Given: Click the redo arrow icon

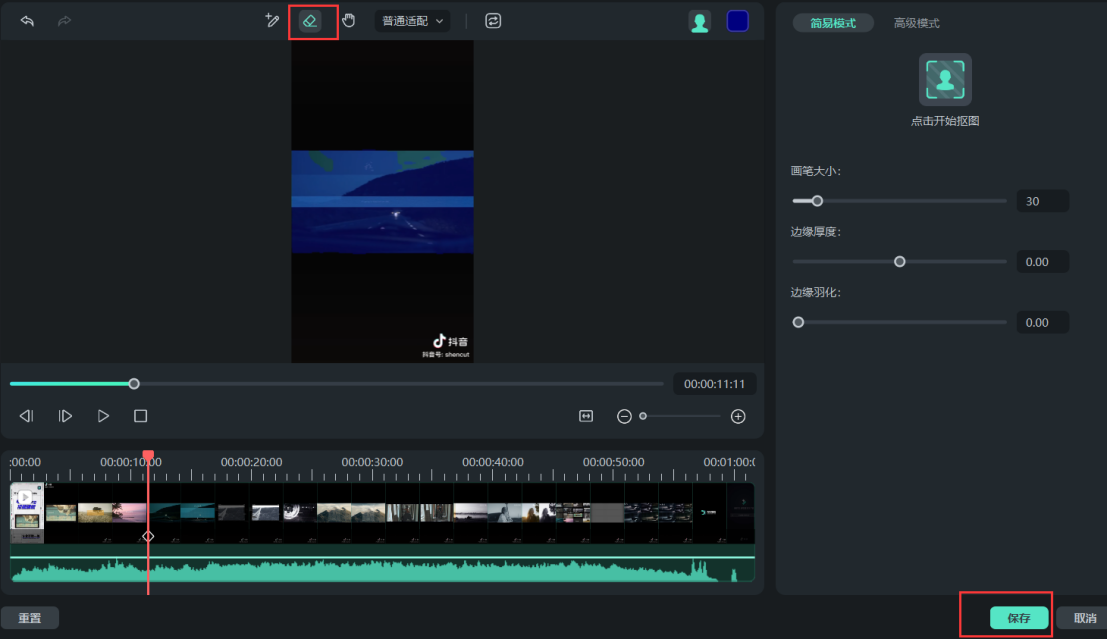Looking at the screenshot, I should [64, 21].
